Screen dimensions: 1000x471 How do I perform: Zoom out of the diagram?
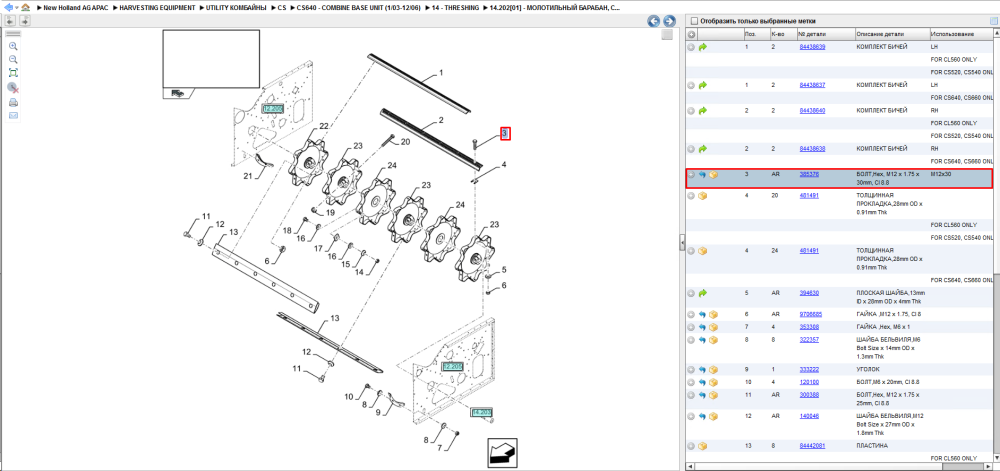click(x=13, y=59)
